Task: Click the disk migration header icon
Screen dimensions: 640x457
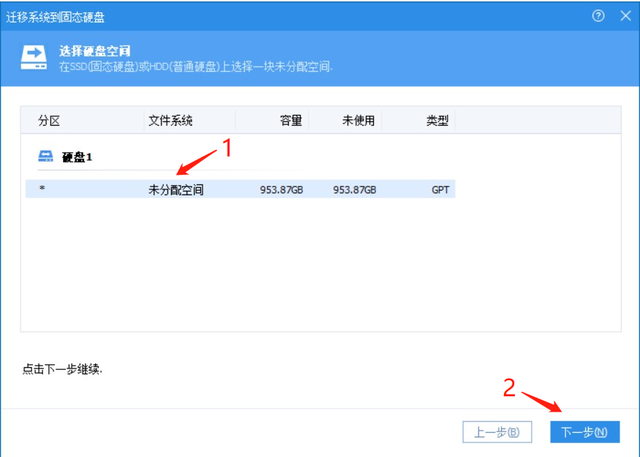Action: (x=34, y=58)
